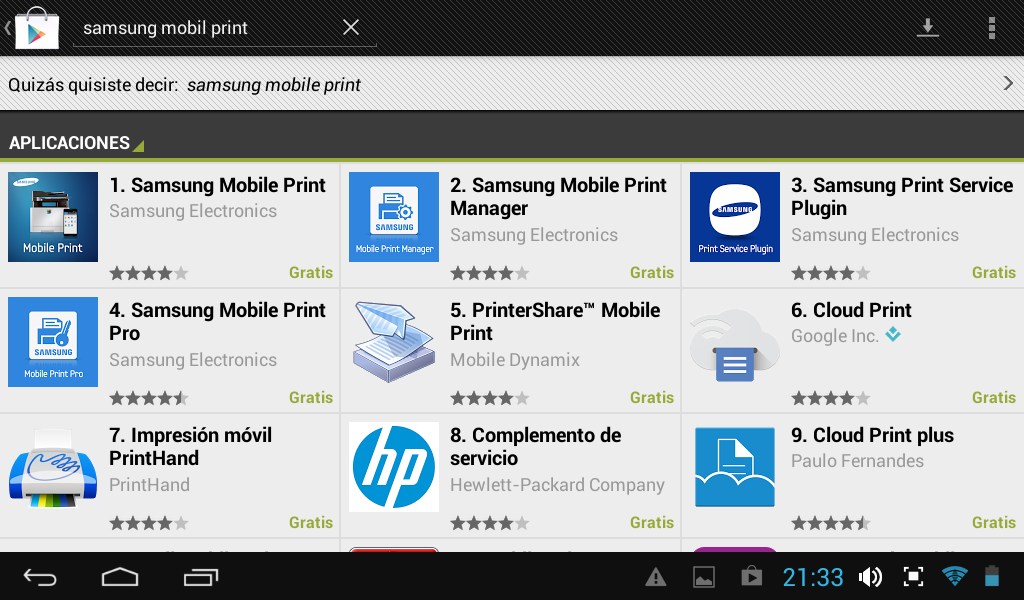Clear the search text with the X

click(x=351, y=27)
